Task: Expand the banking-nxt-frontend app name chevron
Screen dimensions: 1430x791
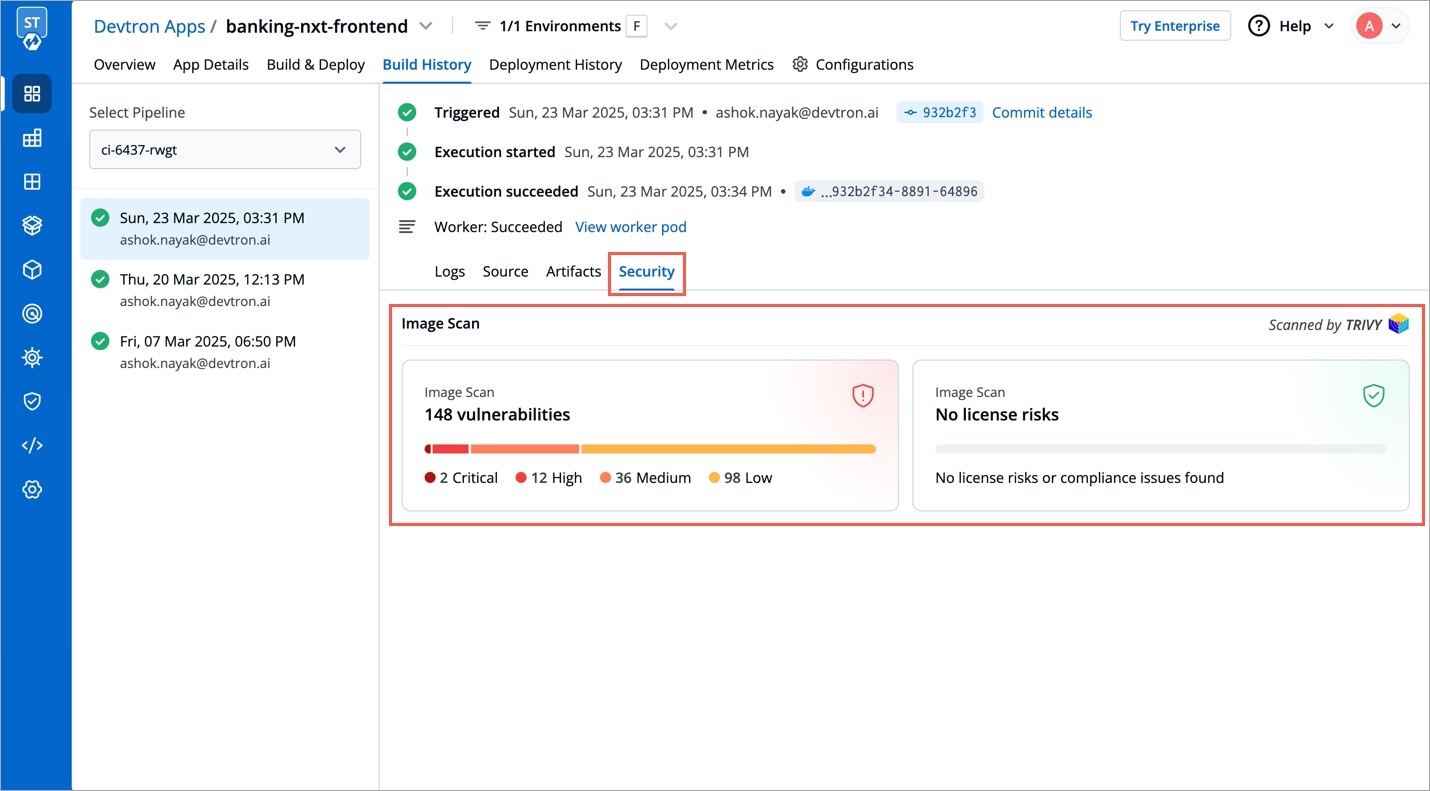Action: point(426,26)
